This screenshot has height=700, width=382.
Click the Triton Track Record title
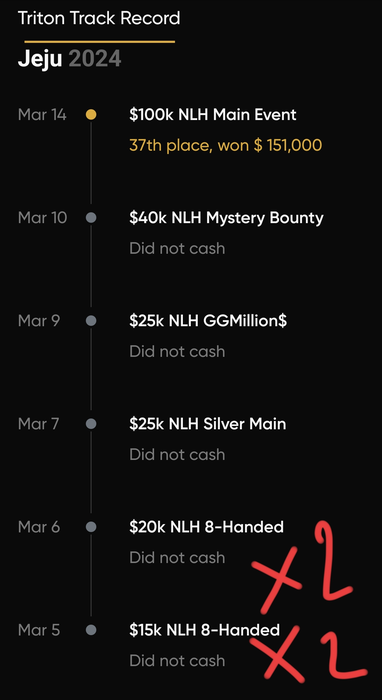(x=99, y=18)
